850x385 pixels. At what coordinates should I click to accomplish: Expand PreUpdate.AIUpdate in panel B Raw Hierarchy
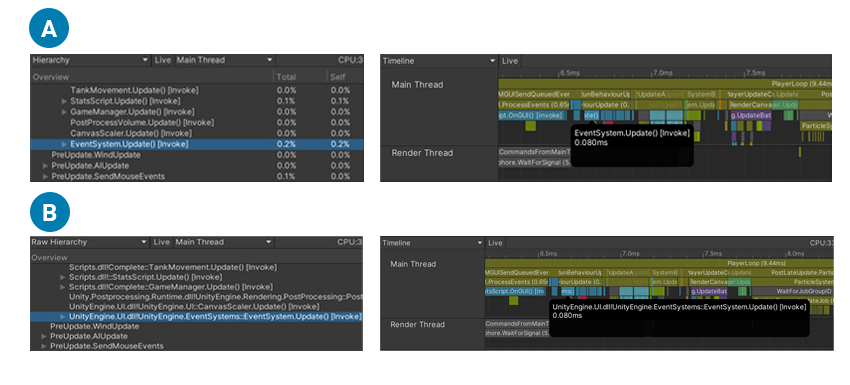(44, 336)
